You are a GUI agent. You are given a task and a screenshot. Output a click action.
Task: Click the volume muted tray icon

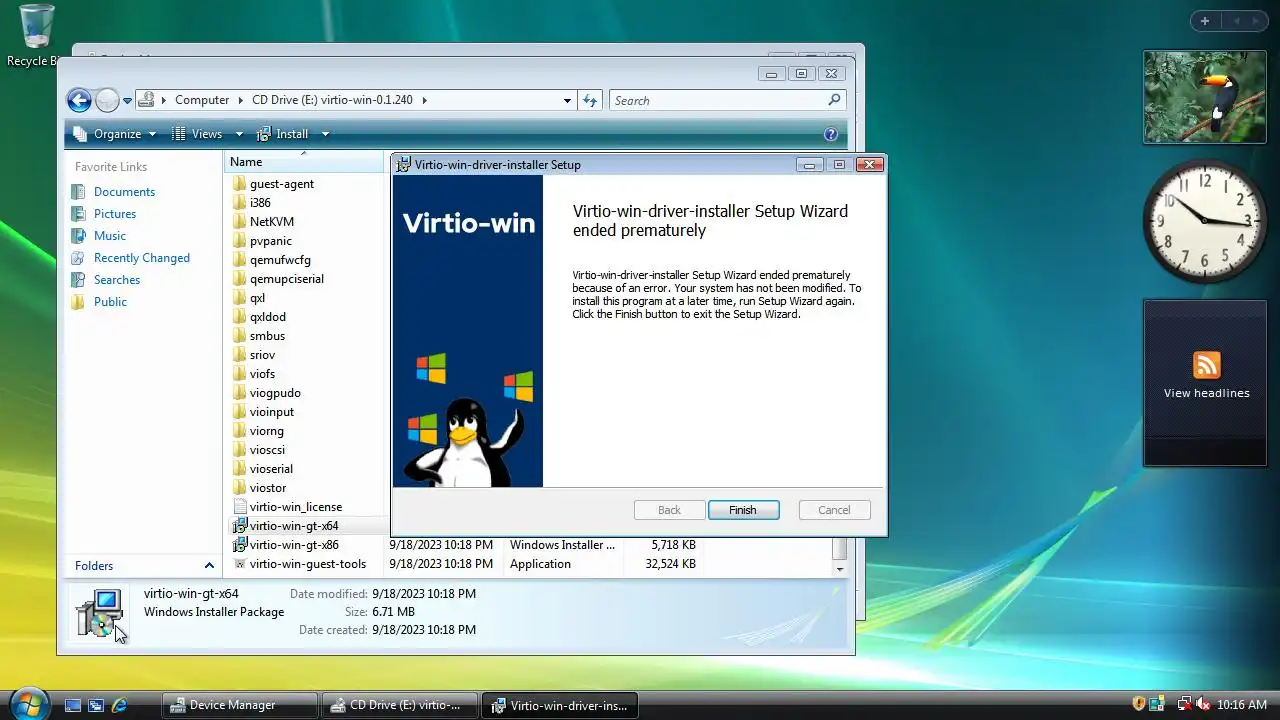coord(1203,705)
